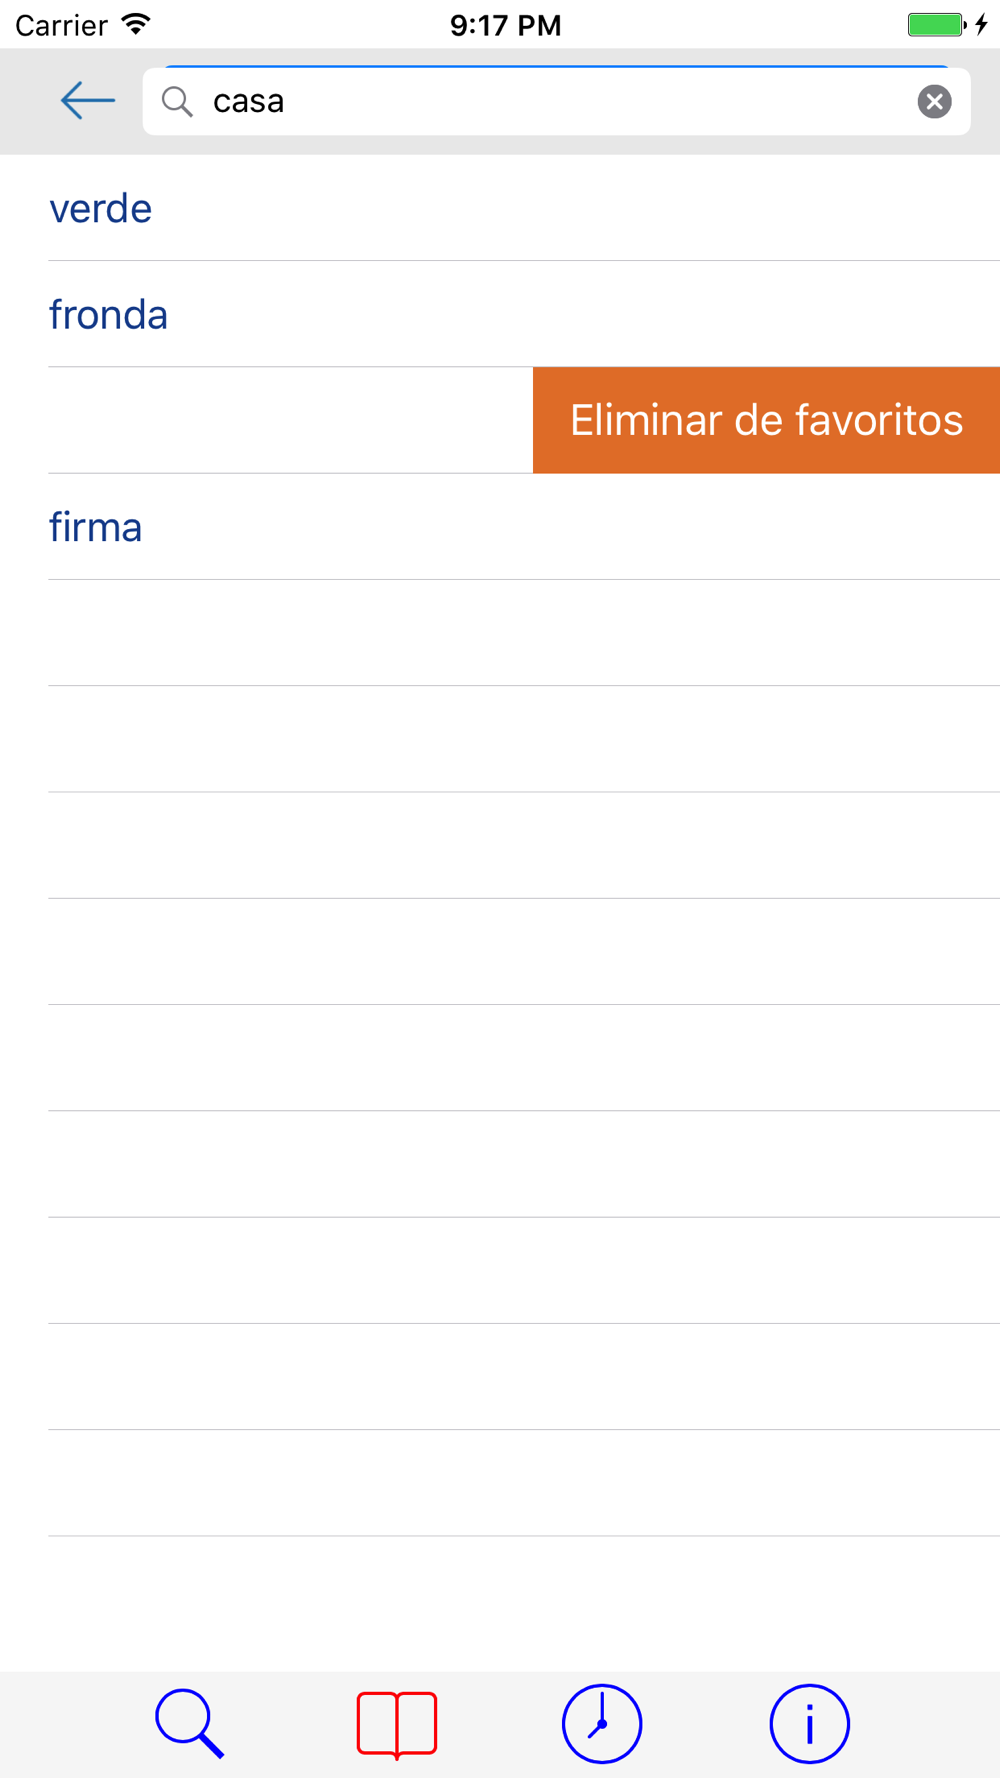Tap the charging bolt icon
Image resolution: width=1000 pixels, height=1778 pixels.
coord(982,24)
